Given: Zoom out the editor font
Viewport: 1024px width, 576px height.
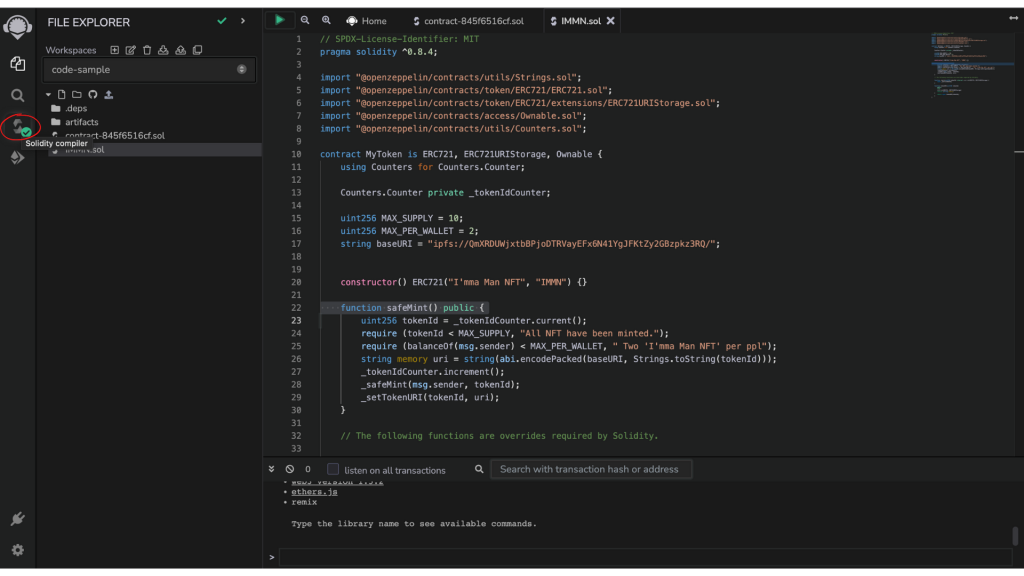Looking at the screenshot, I should coord(305,20).
